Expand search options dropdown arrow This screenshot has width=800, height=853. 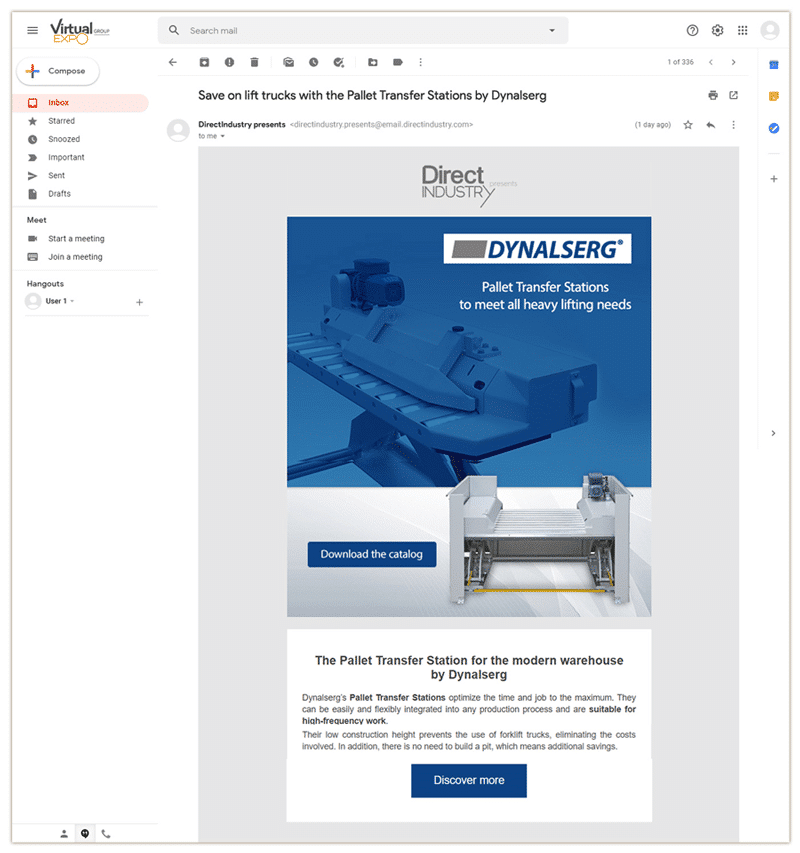point(552,30)
